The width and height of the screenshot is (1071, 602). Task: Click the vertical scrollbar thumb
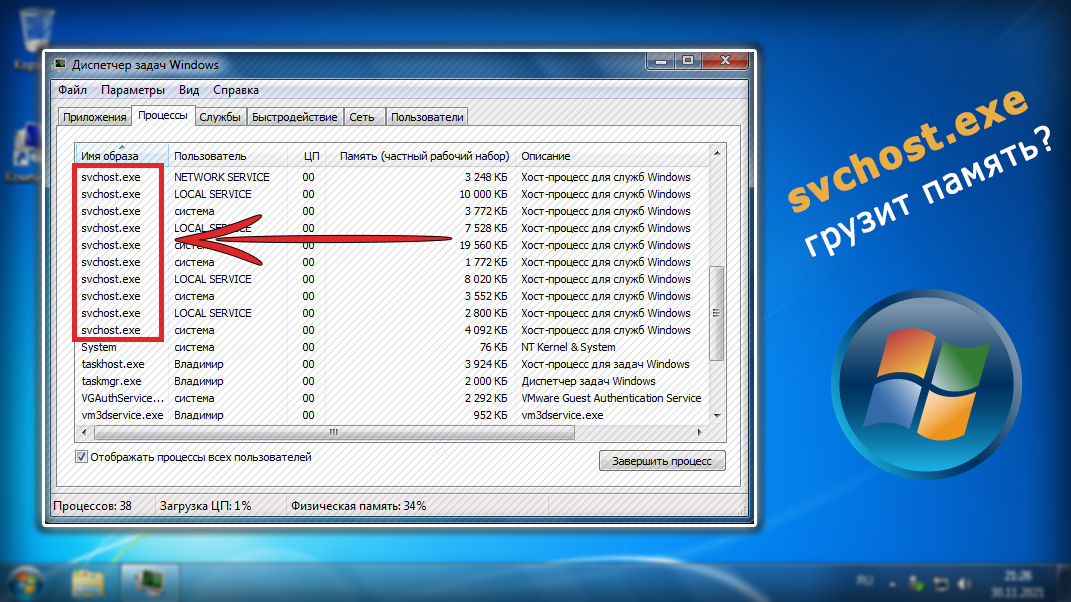717,313
